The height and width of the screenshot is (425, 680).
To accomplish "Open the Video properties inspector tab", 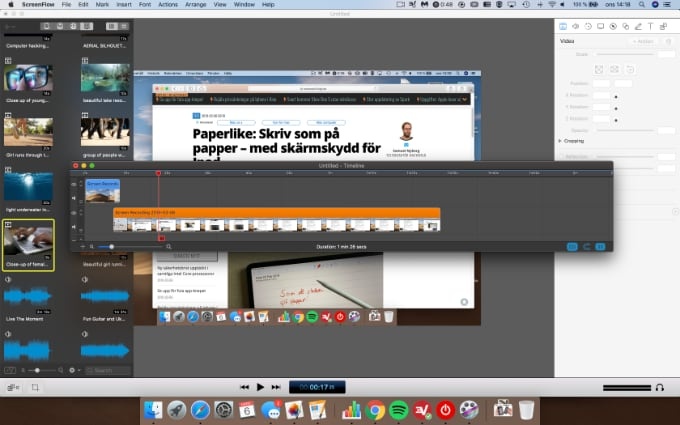I will click(563, 26).
